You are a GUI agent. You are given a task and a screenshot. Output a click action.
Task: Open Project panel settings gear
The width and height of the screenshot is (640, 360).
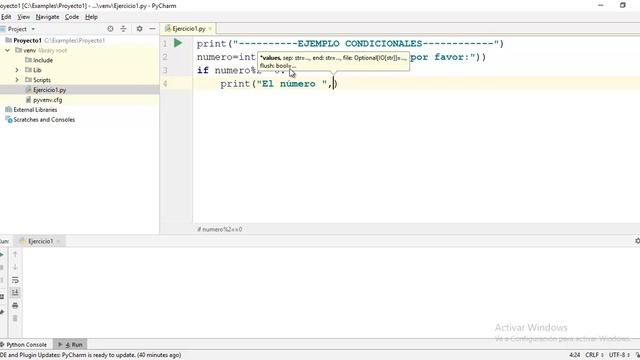pyautogui.click(x=140, y=29)
